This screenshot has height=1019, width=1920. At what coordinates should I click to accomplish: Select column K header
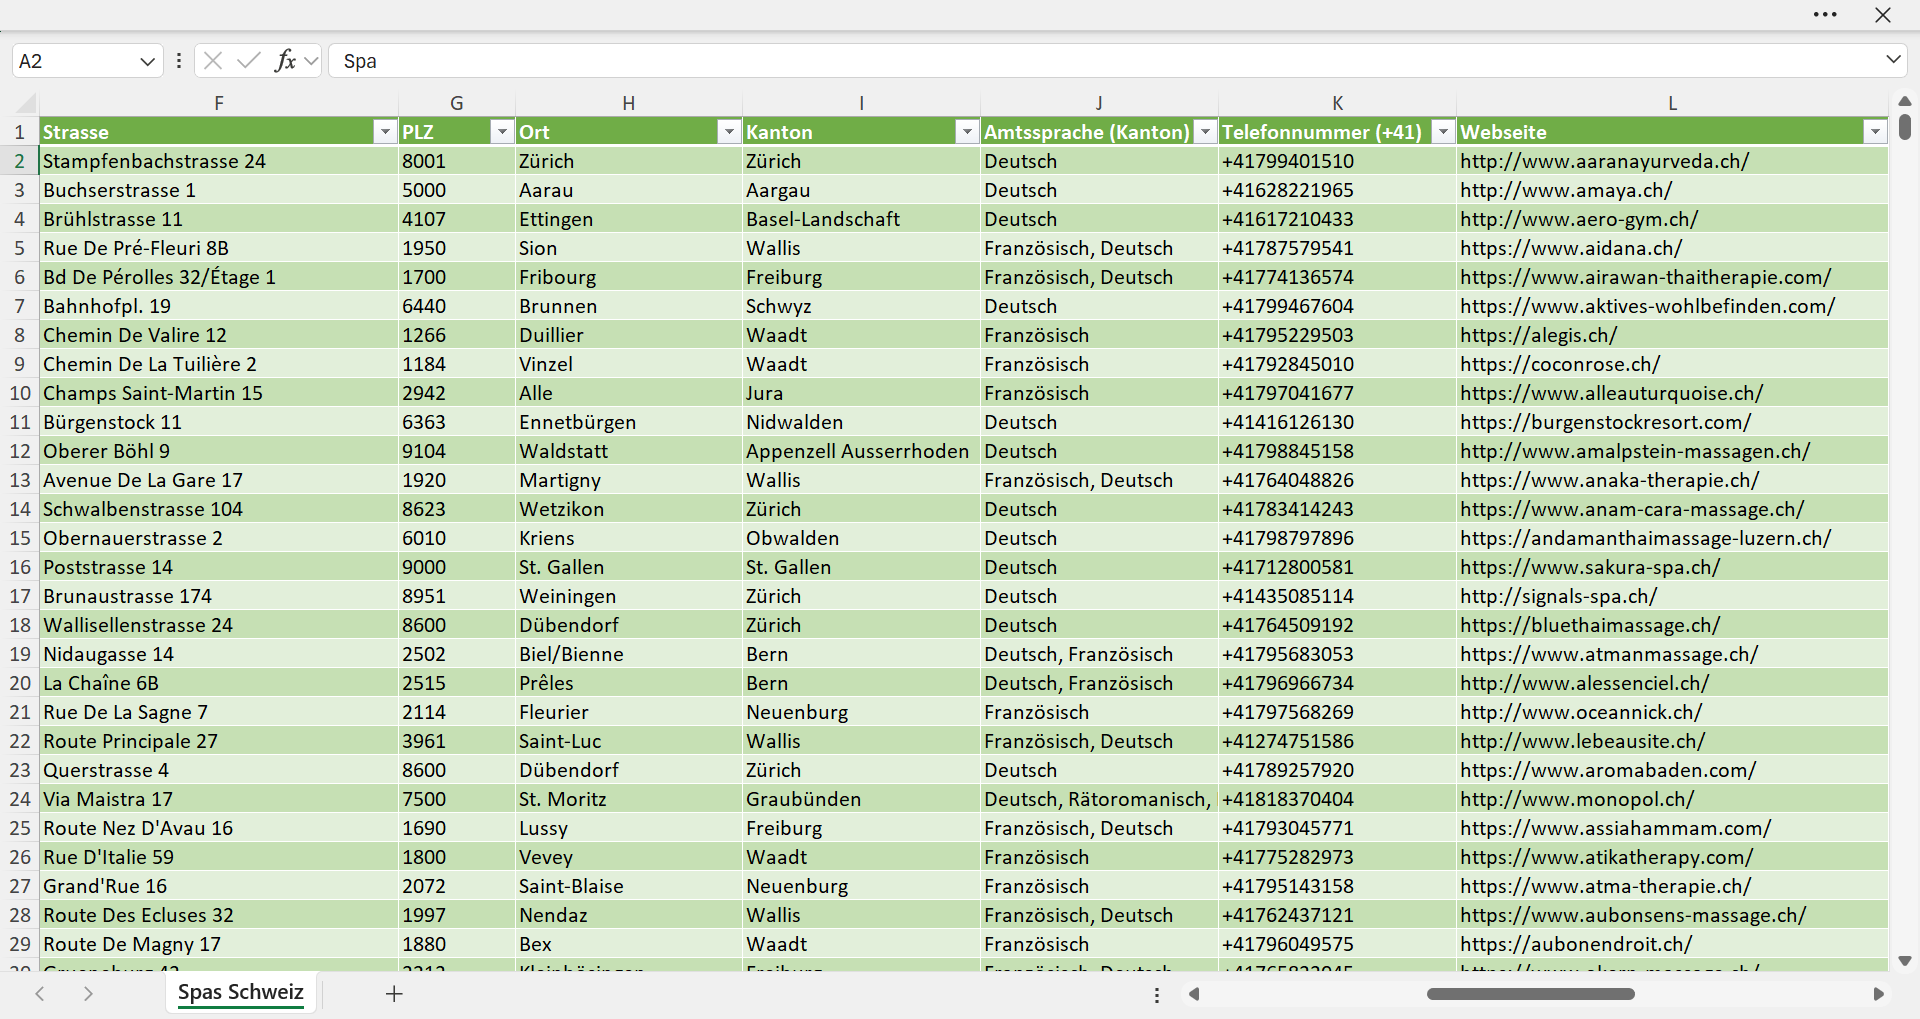(x=1337, y=103)
